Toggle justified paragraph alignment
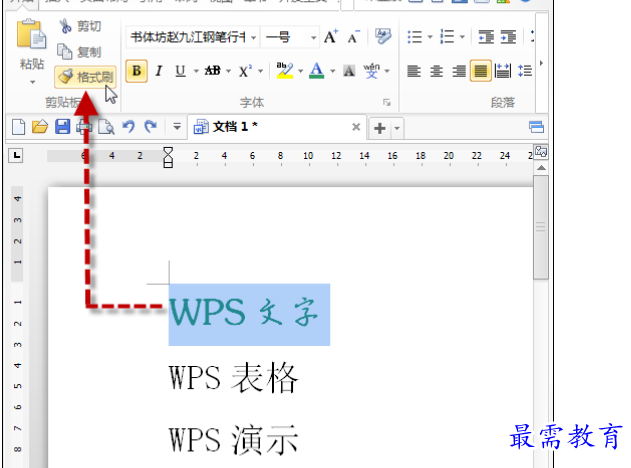 [480, 71]
